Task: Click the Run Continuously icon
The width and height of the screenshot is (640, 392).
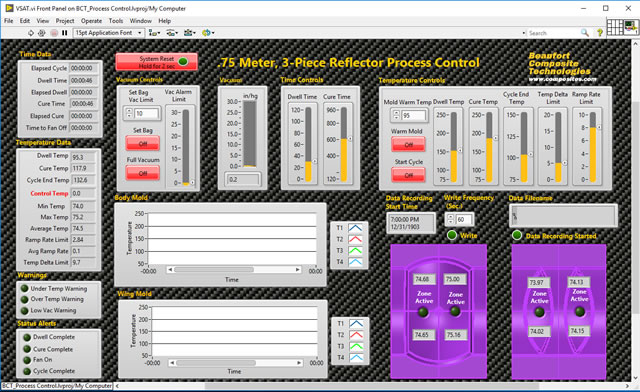Action: (x=42, y=33)
